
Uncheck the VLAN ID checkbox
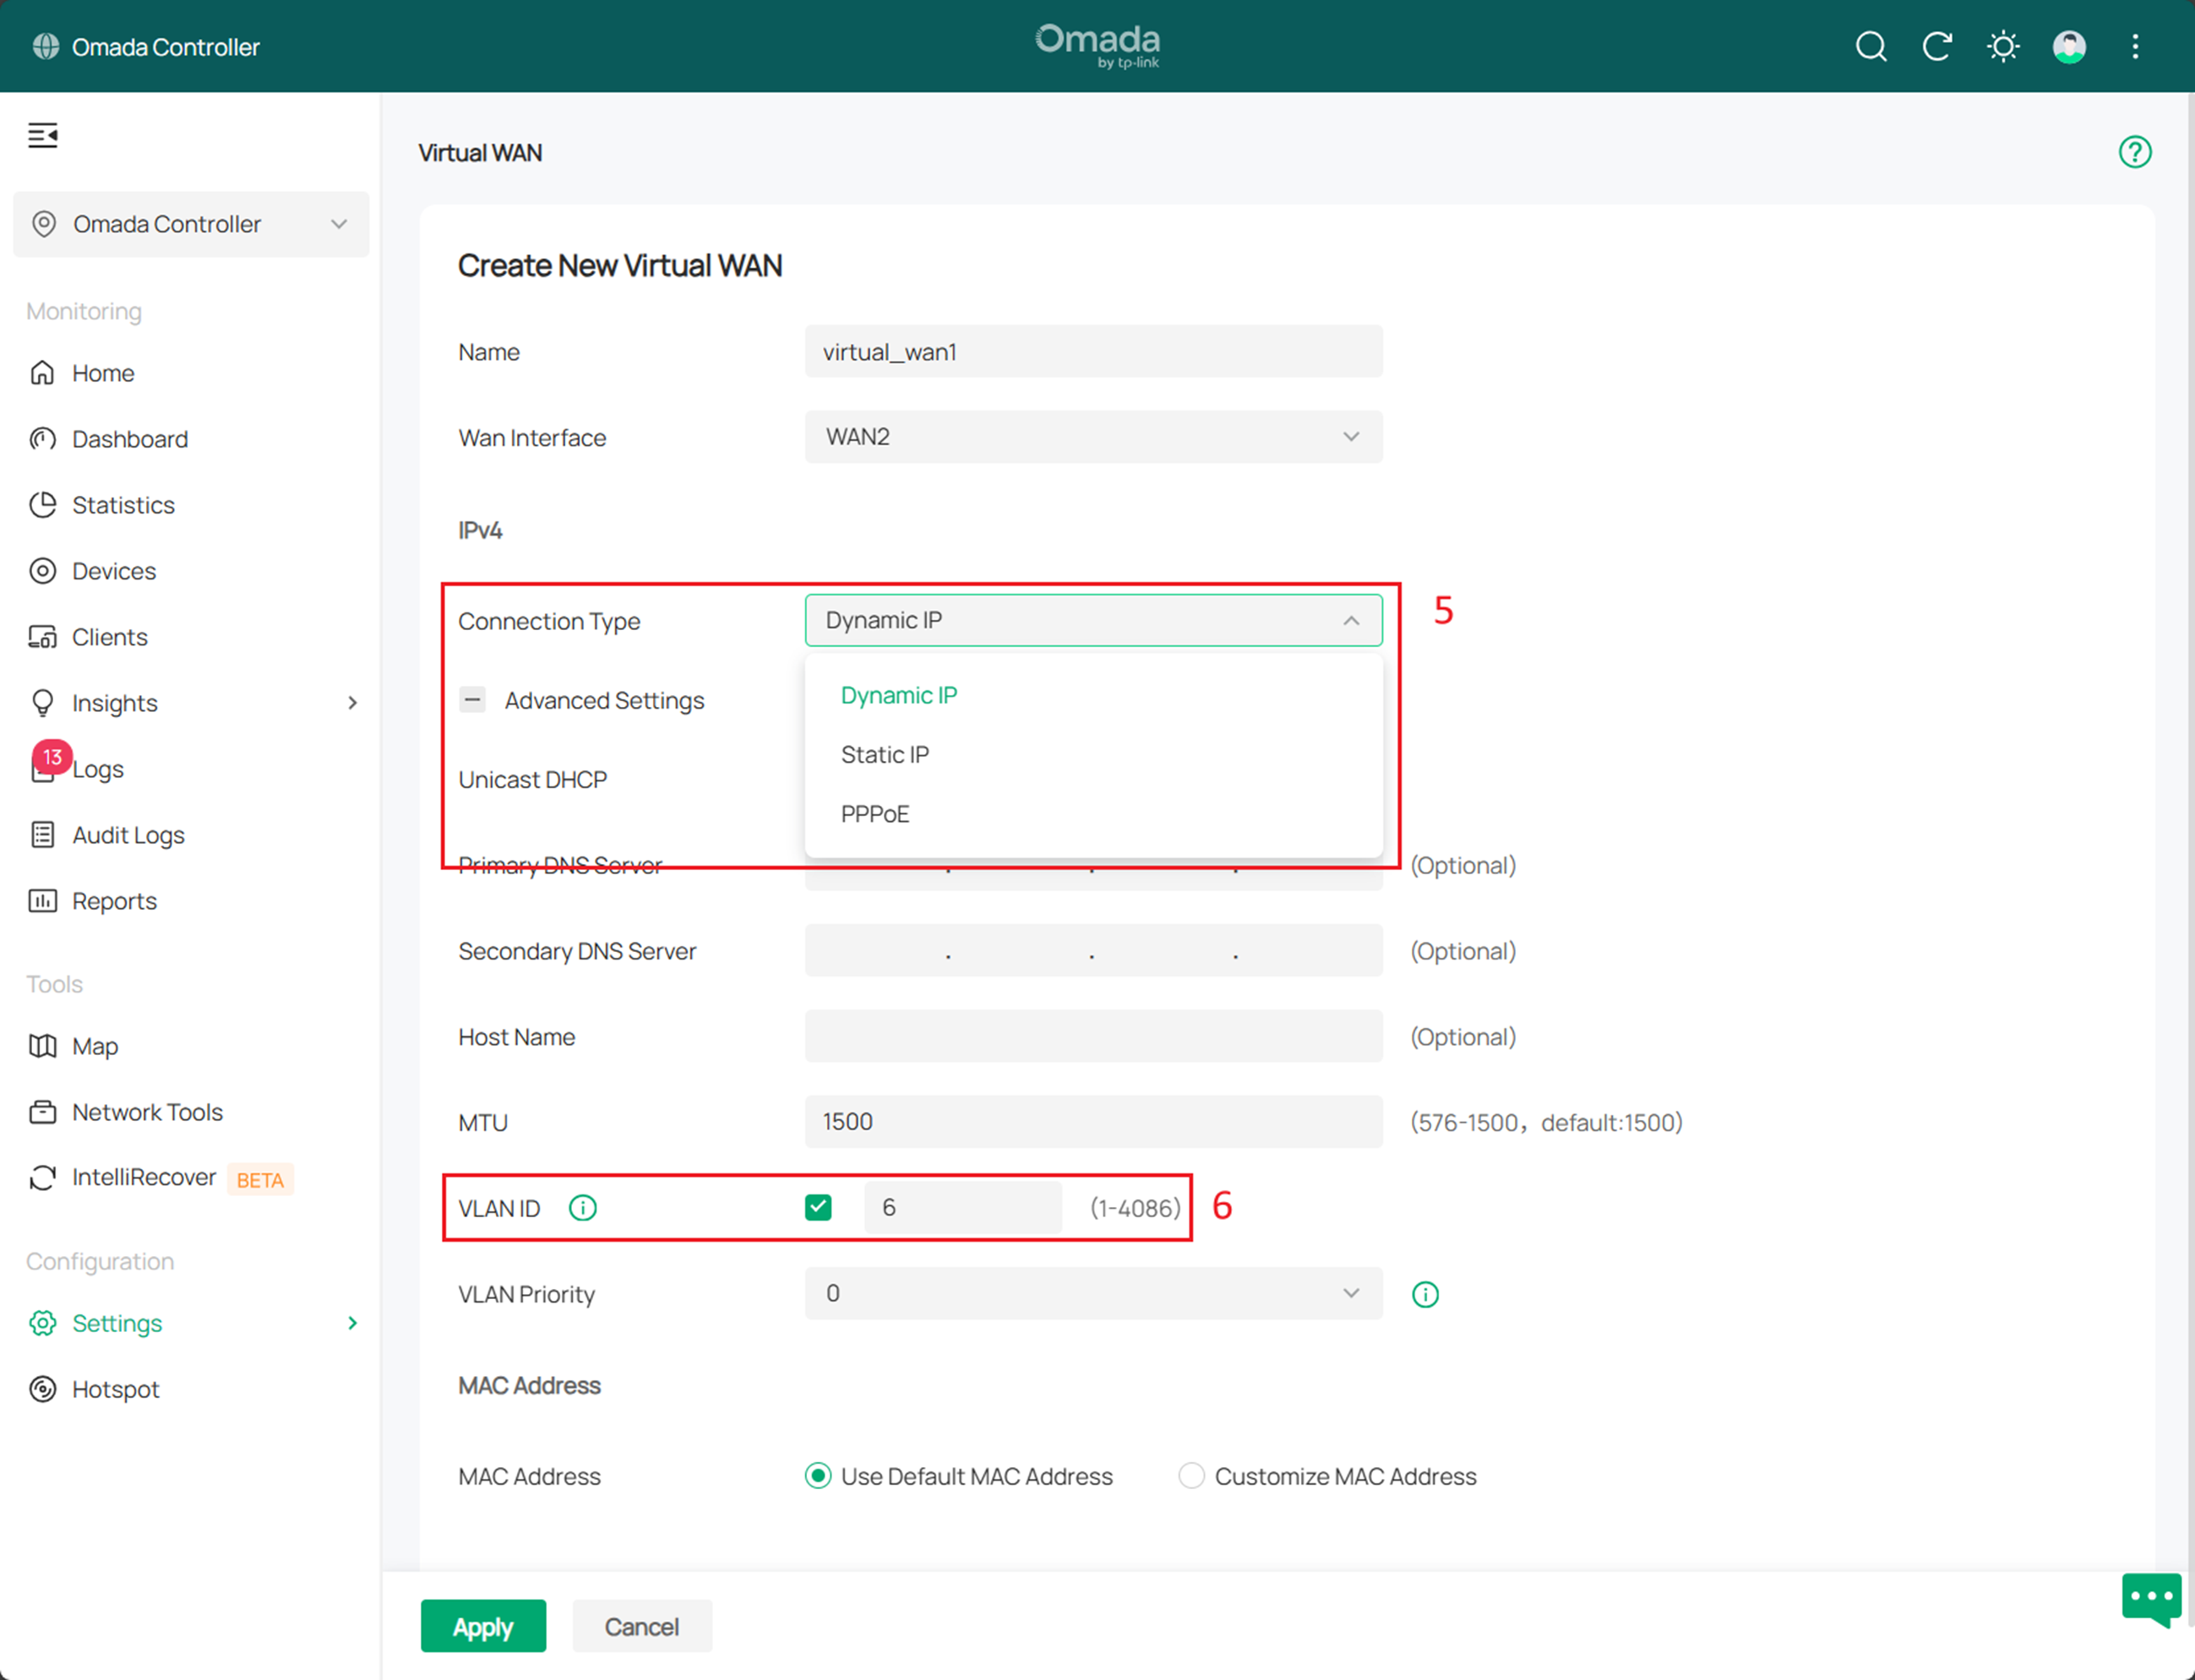click(818, 1207)
